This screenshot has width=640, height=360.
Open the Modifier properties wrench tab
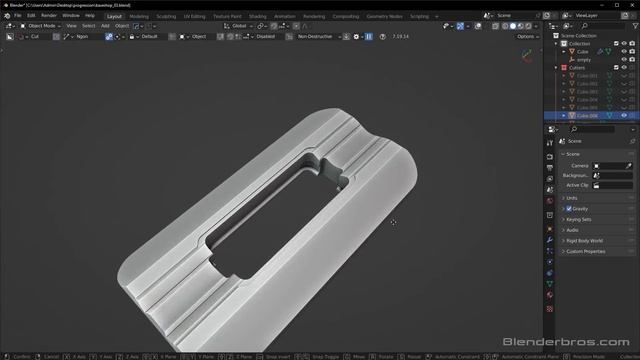[550, 240]
